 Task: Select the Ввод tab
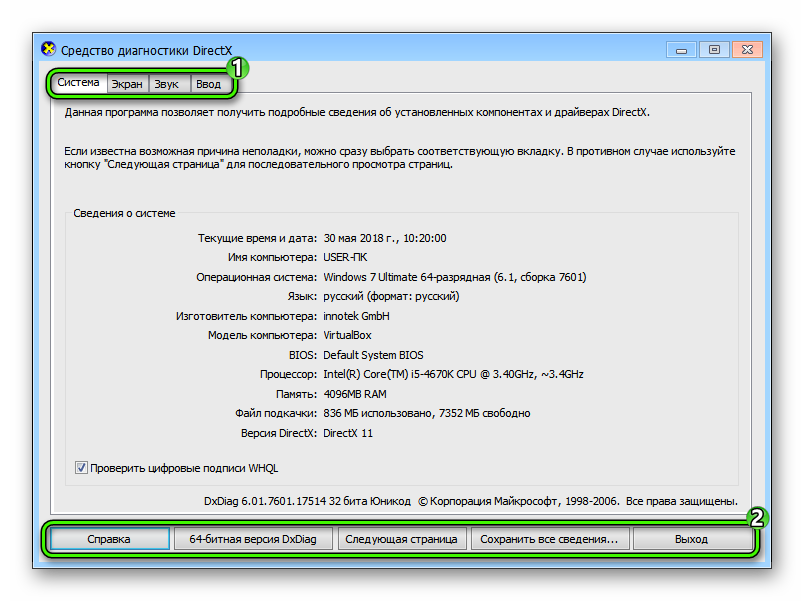click(x=208, y=84)
